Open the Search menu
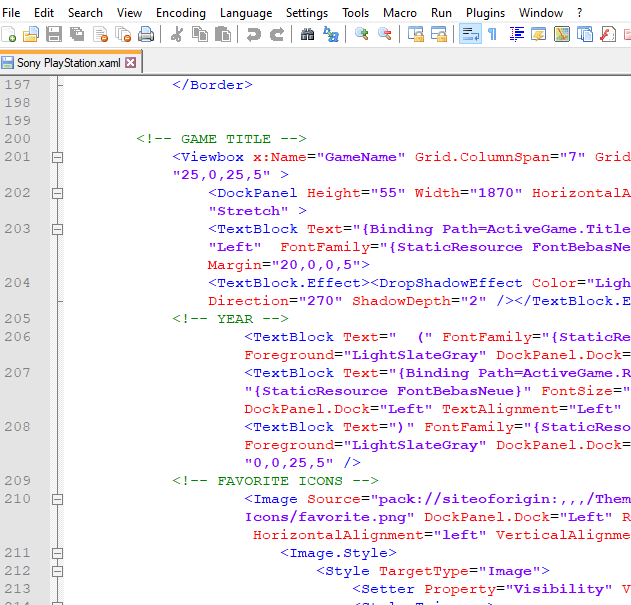Viewport: 631px width, 605px height. [85, 13]
